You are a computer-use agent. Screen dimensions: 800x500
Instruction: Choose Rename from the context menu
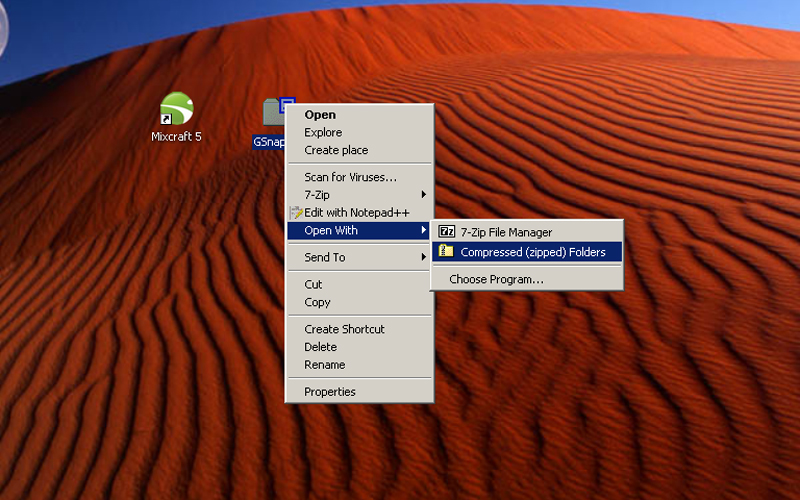tap(359, 365)
